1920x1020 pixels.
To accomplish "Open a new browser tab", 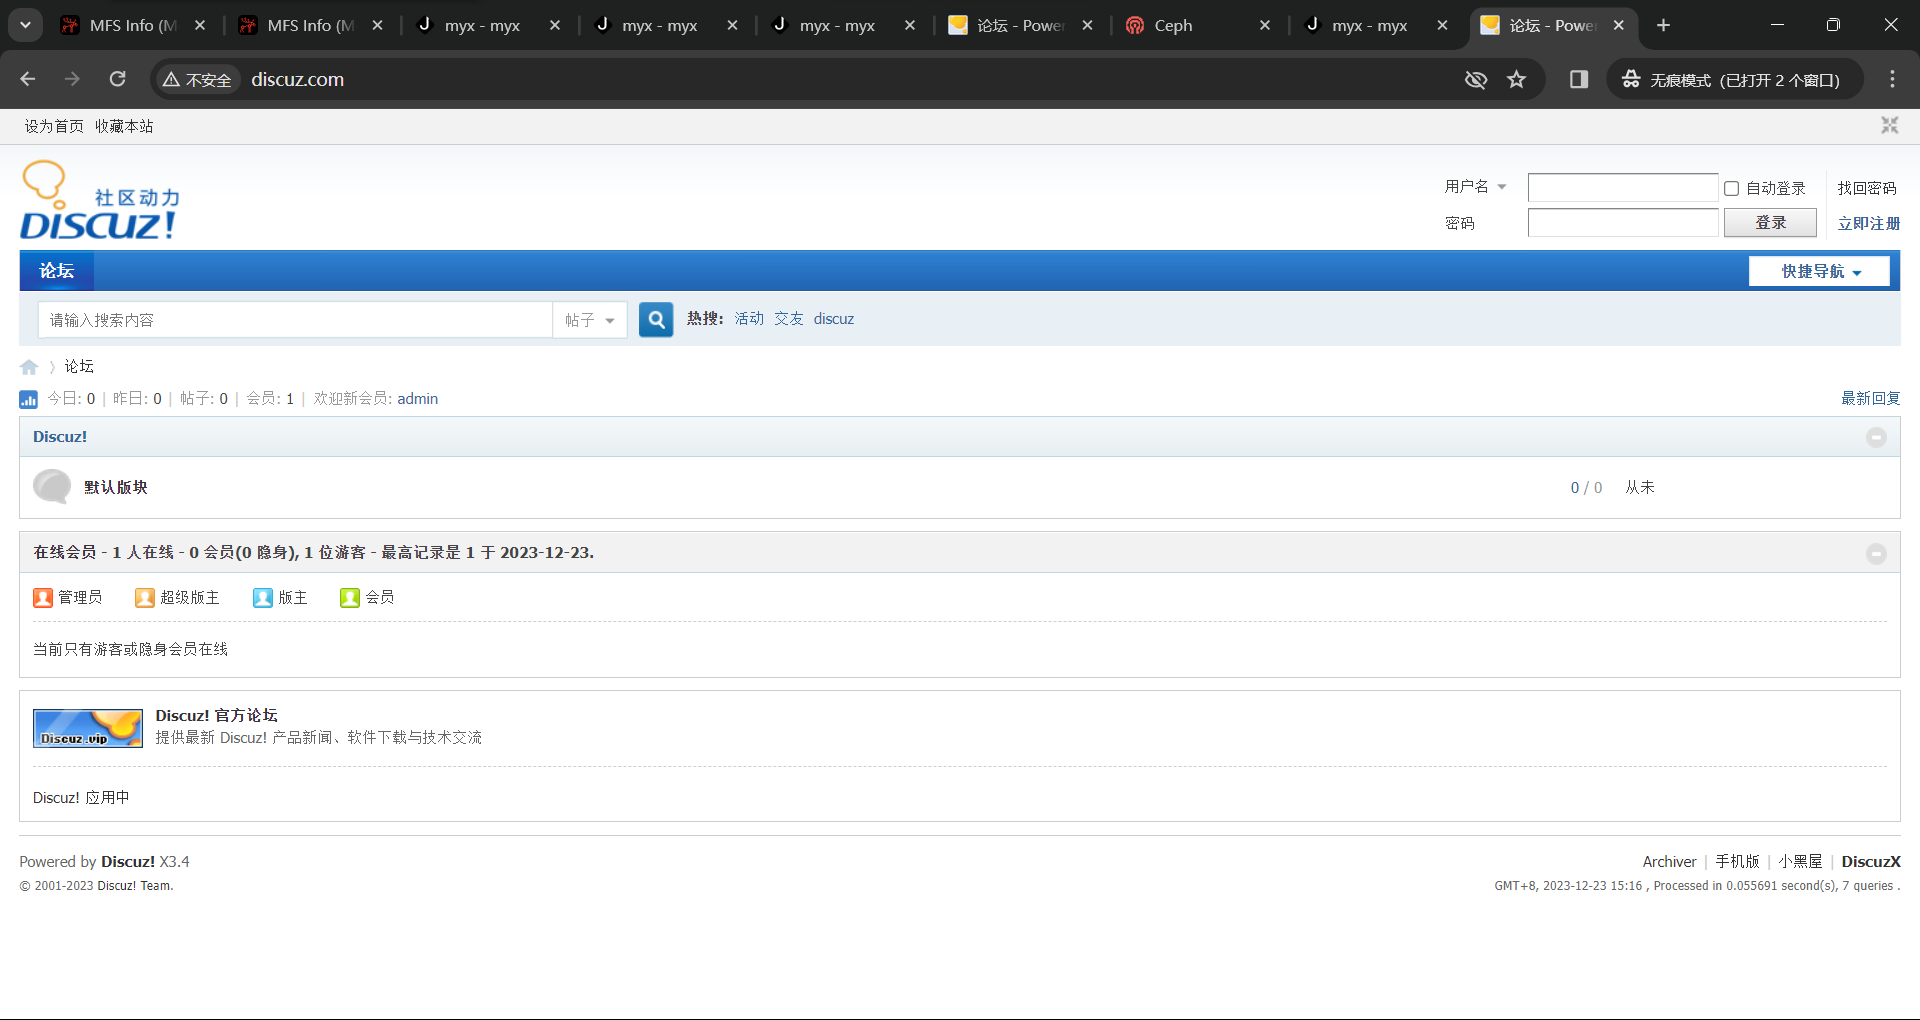I will point(1663,25).
